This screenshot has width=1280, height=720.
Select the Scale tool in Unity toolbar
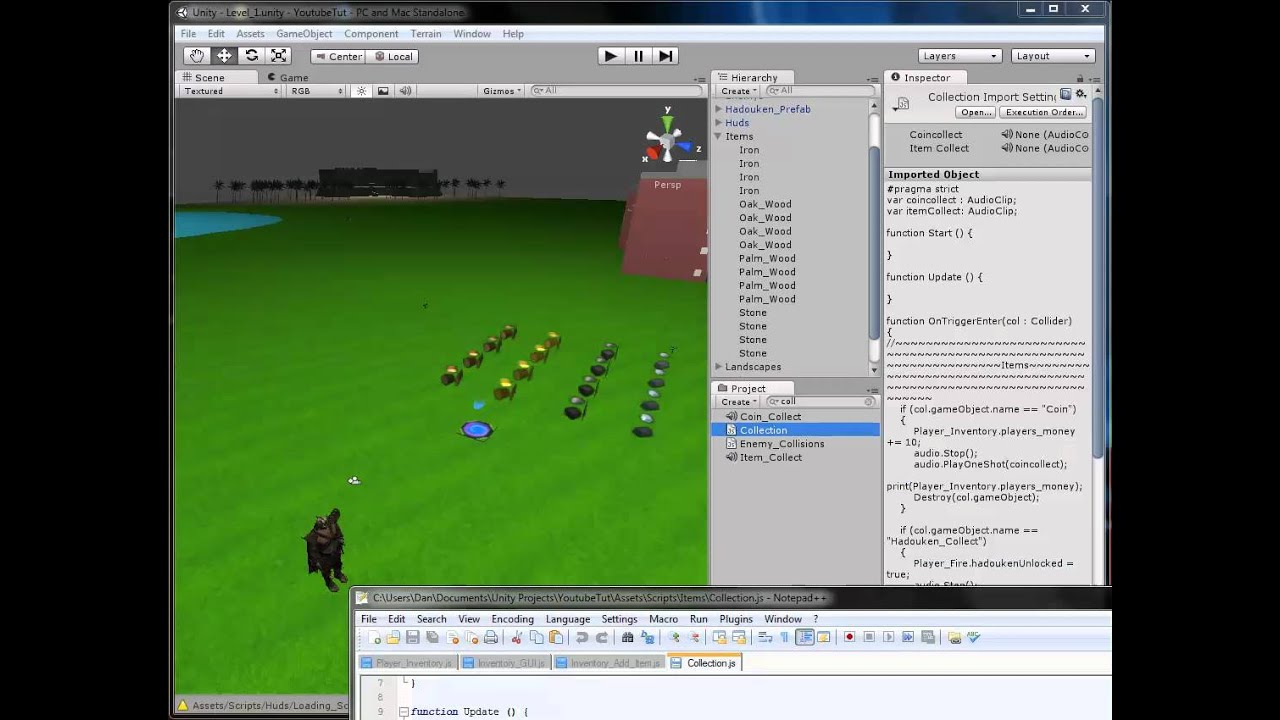click(x=278, y=56)
